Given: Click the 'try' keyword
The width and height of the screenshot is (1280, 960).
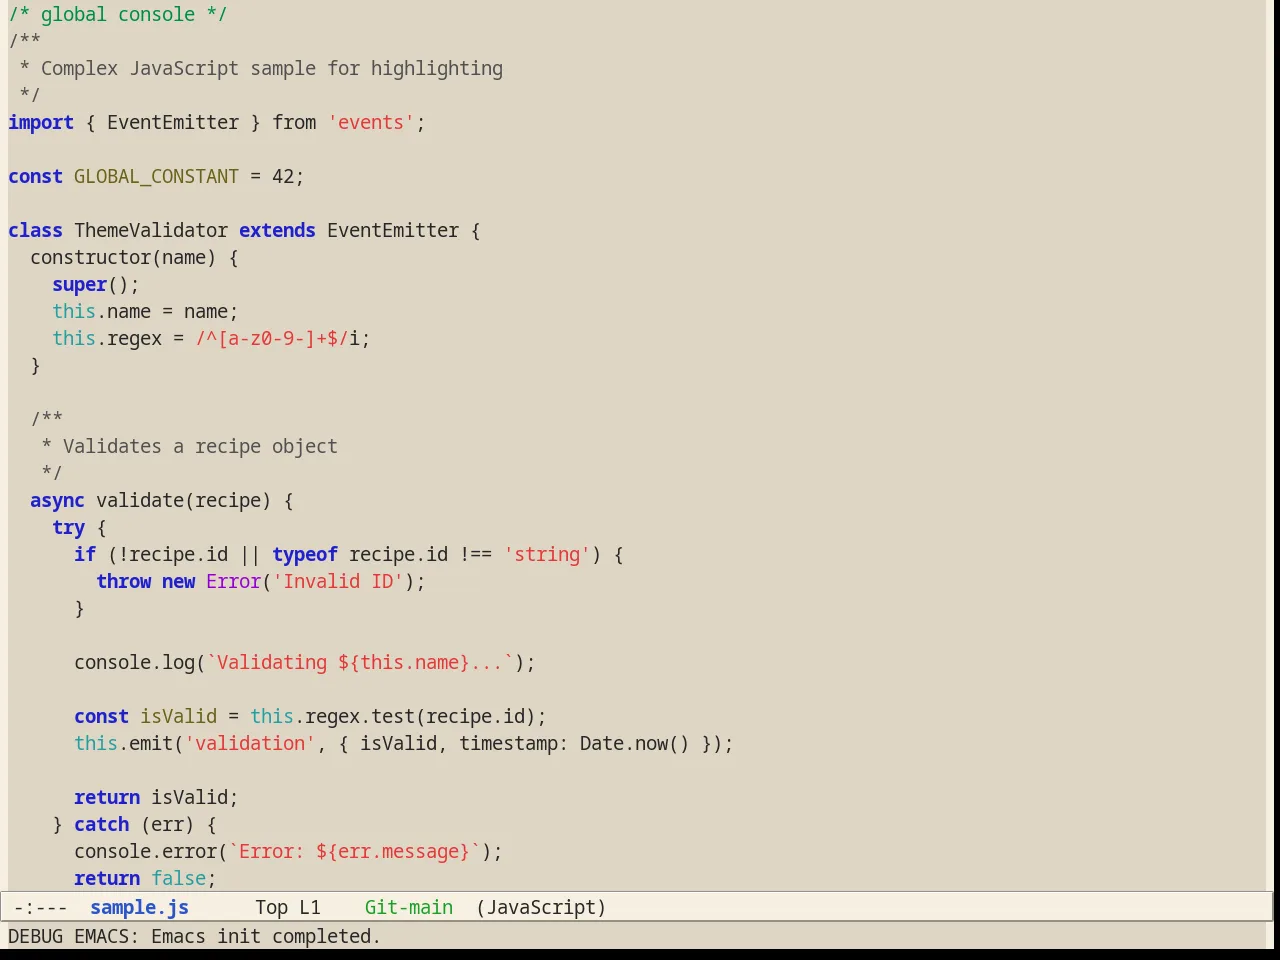Looking at the screenshot, I should click(x=68, y=527).
